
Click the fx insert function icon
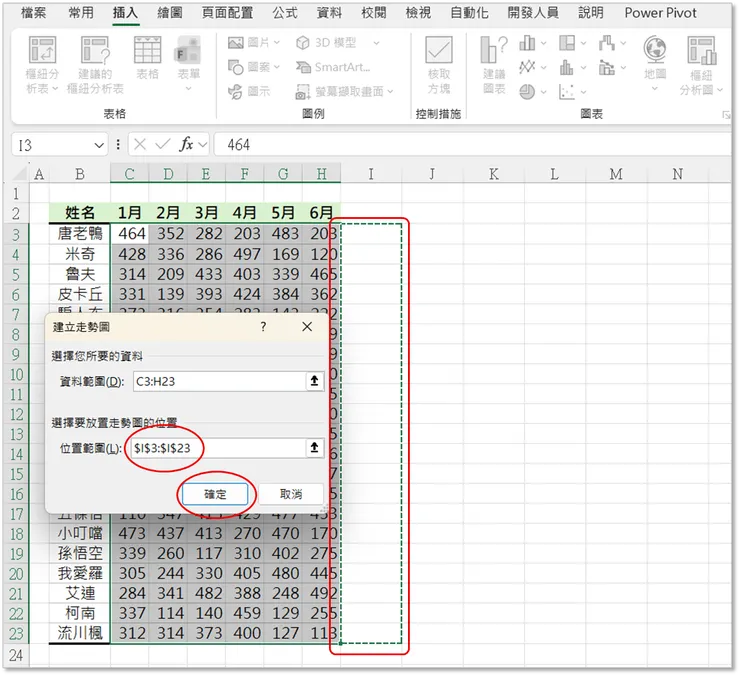(x=186, y=144)
